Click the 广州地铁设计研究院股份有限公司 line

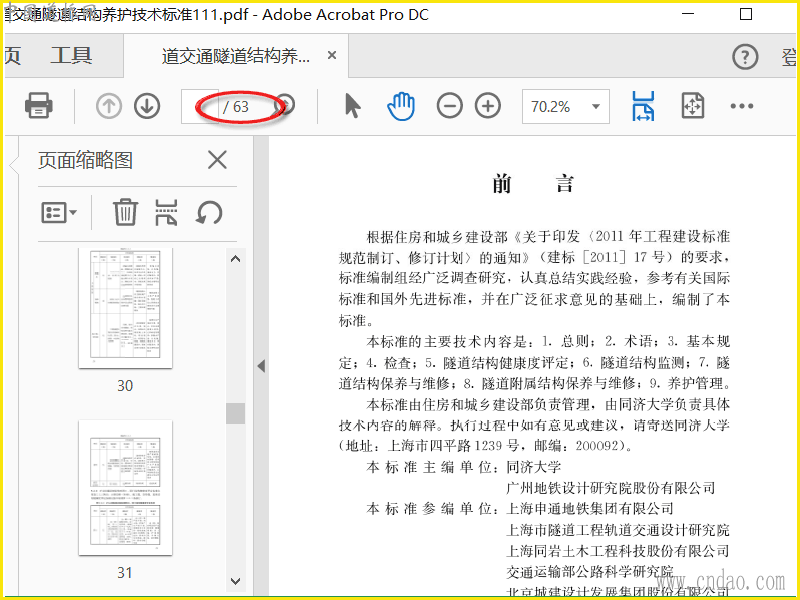pyautogui.click(x=611, y=488)
